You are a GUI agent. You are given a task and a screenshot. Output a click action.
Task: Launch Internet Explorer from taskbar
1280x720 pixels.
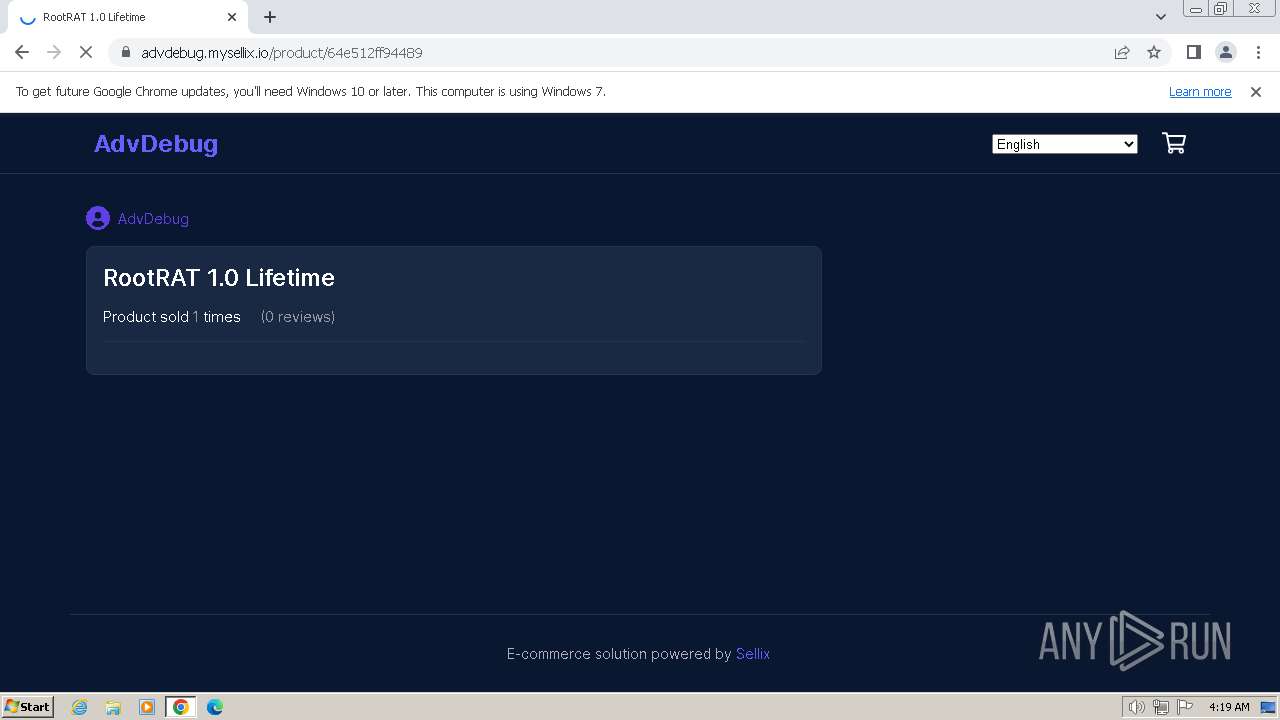click(79, 707)
